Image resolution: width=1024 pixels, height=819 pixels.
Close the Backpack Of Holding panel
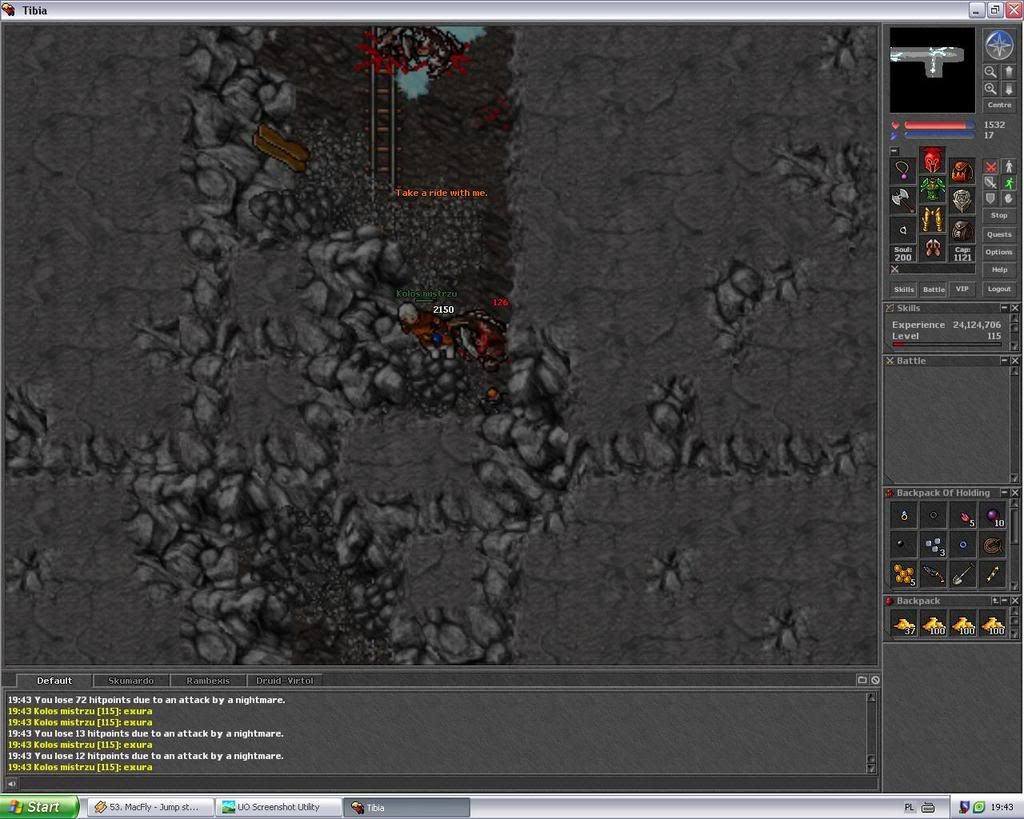pos(1015,492)
